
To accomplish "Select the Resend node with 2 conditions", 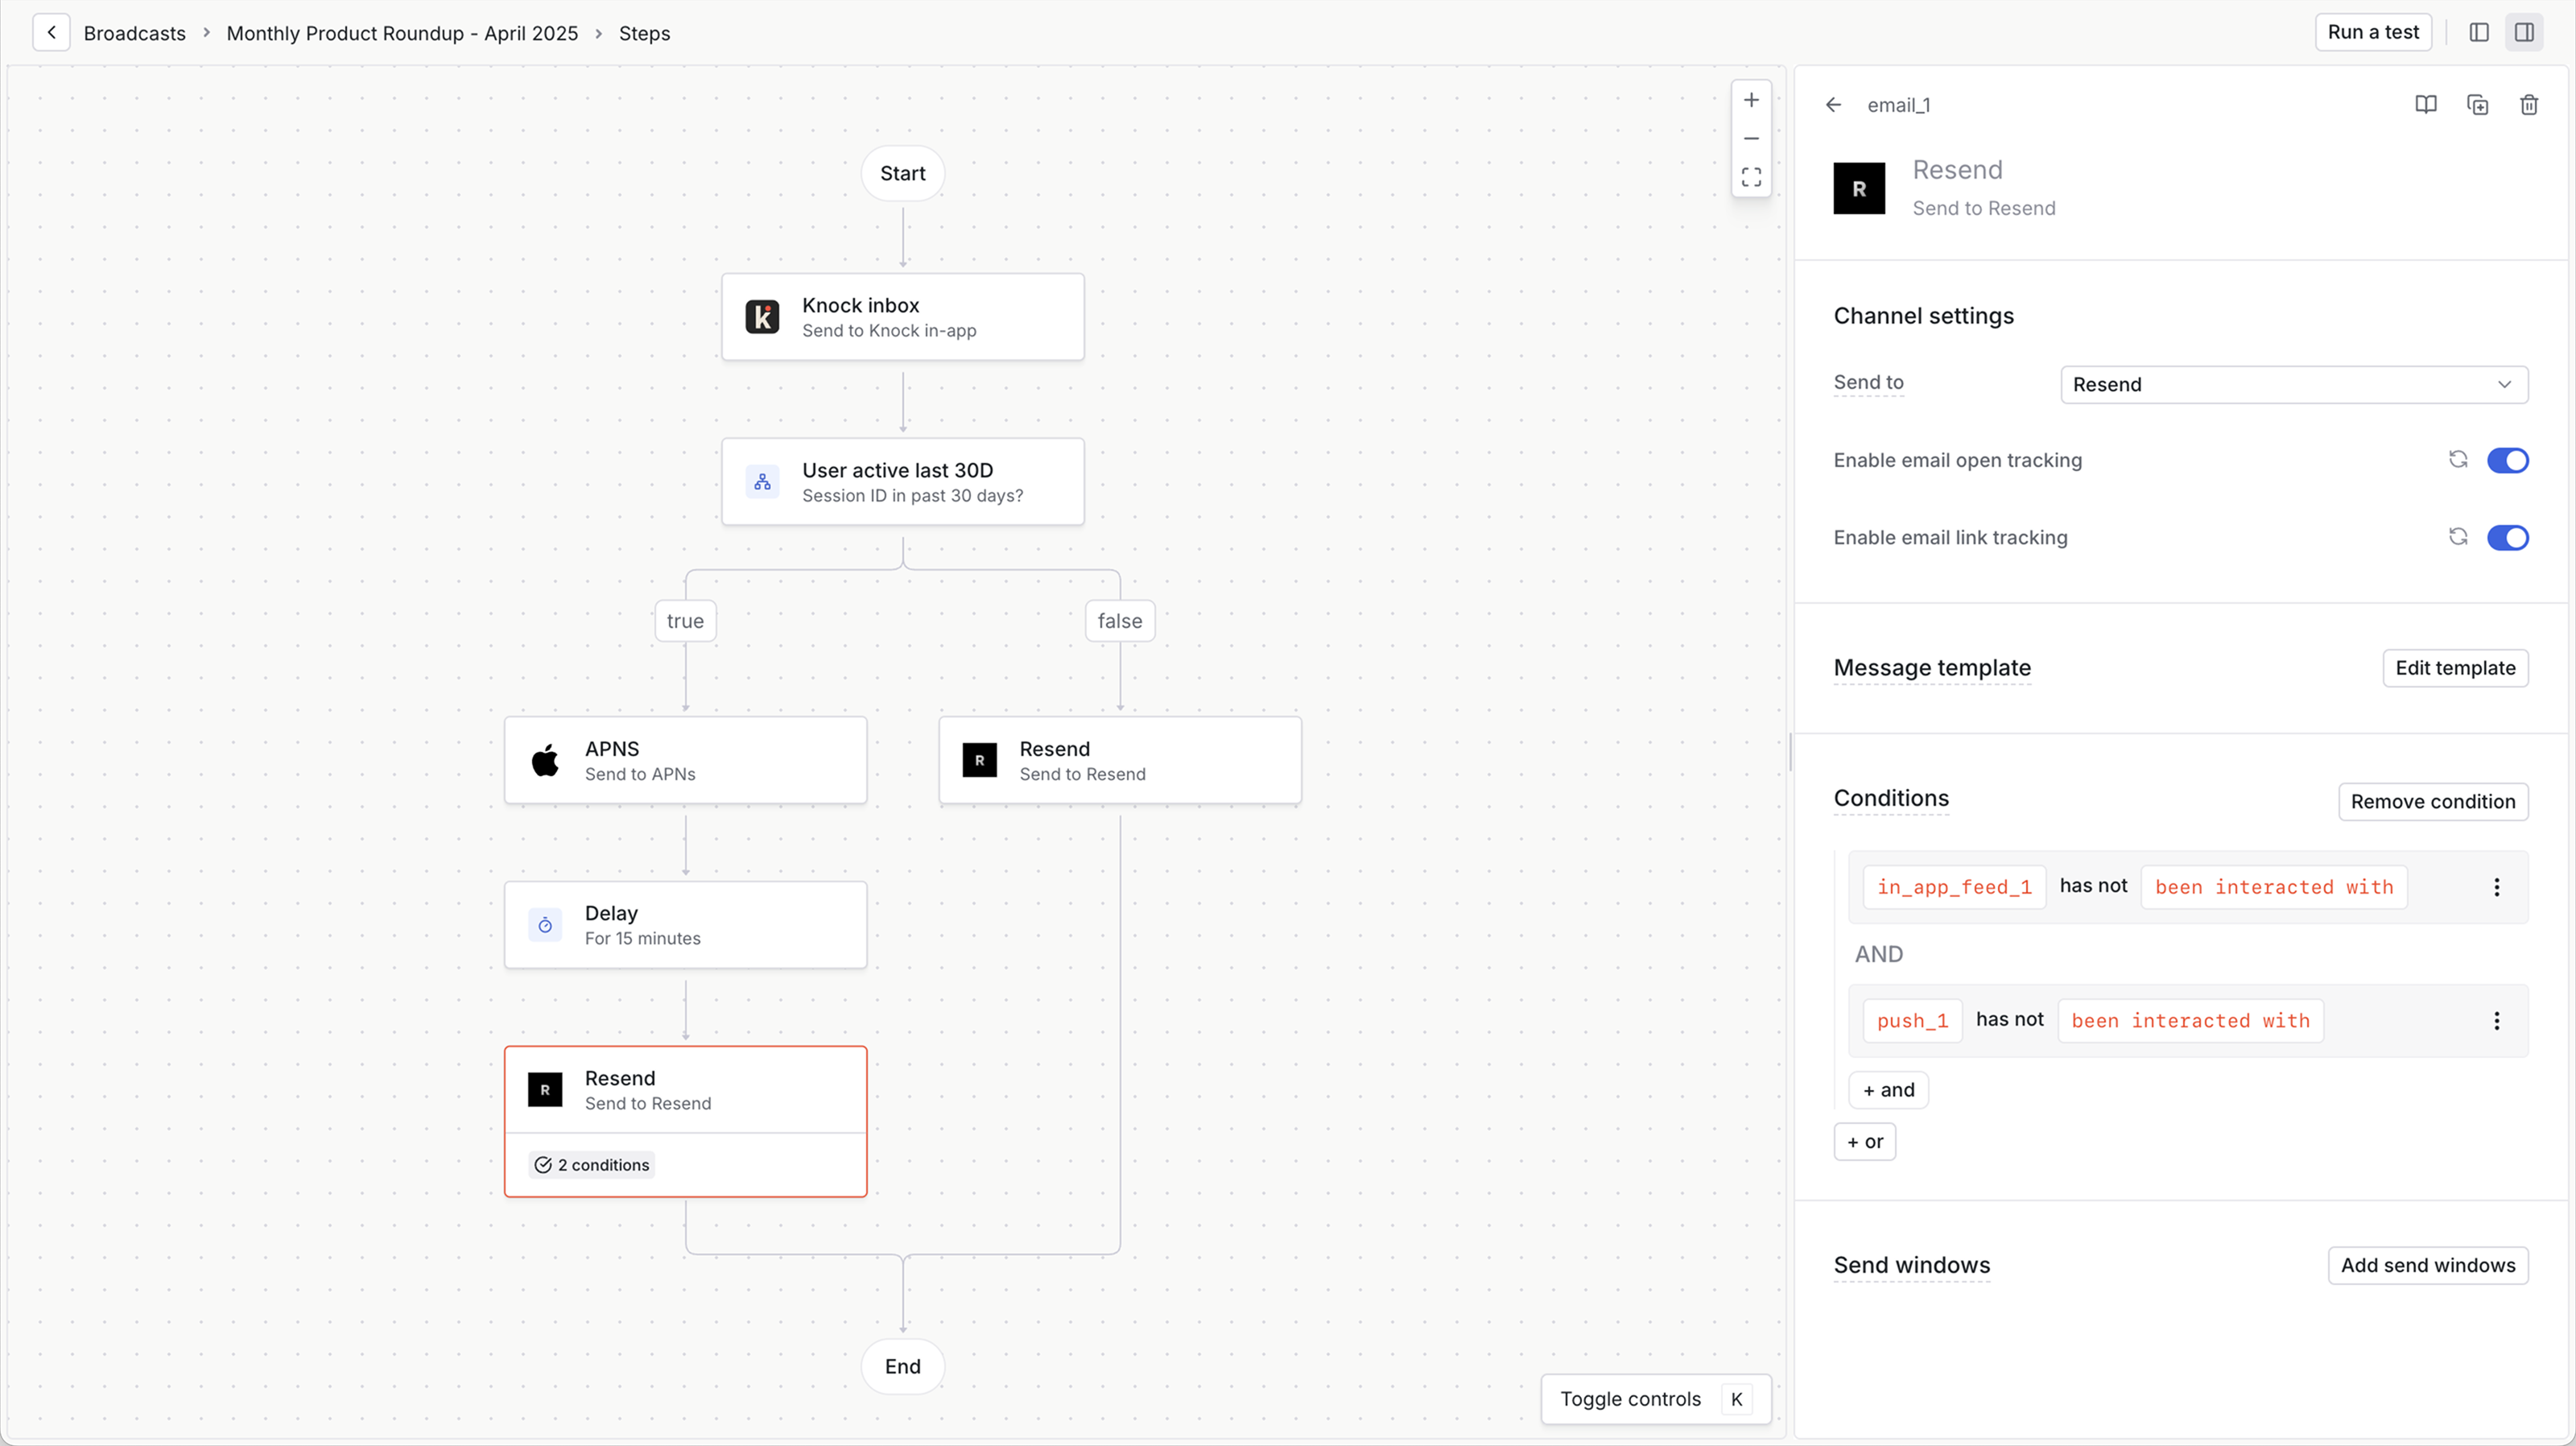I will (x=686, y=1090).
